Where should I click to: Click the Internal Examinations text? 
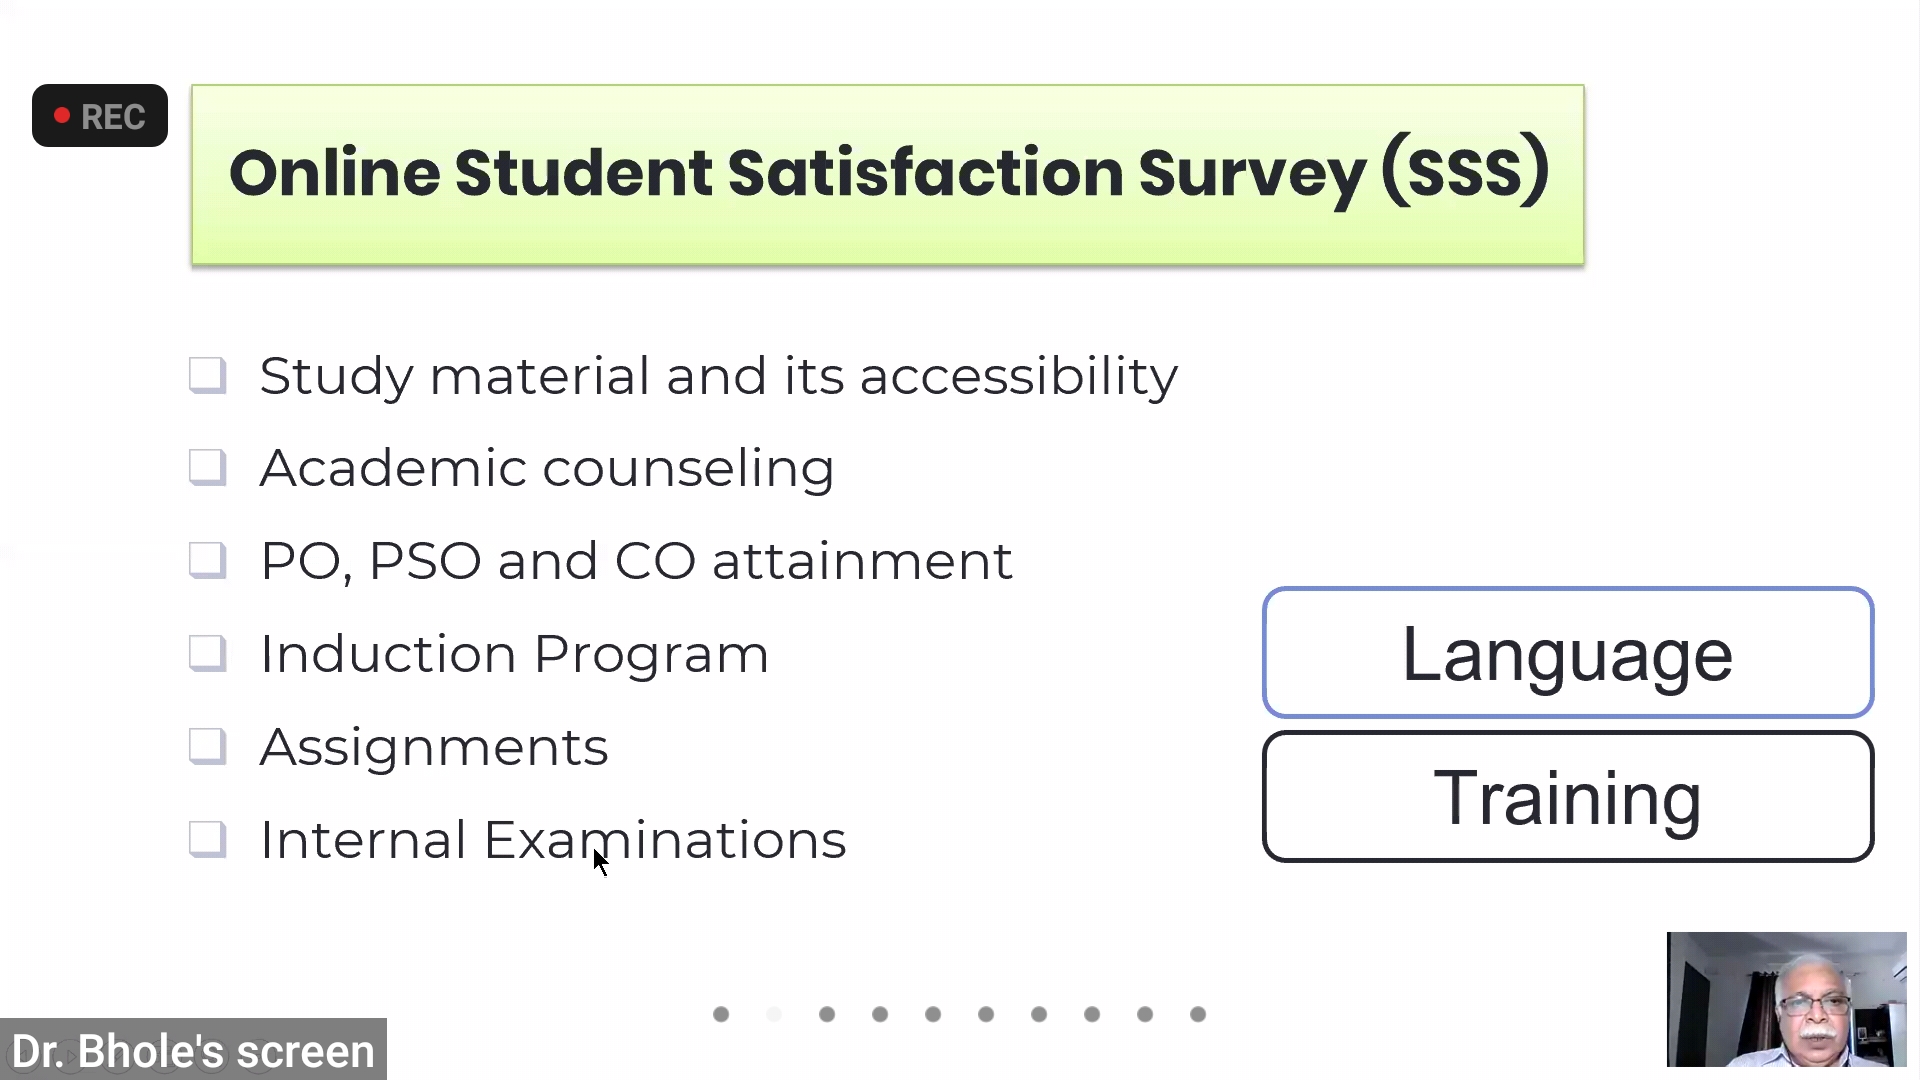(553, 840)
